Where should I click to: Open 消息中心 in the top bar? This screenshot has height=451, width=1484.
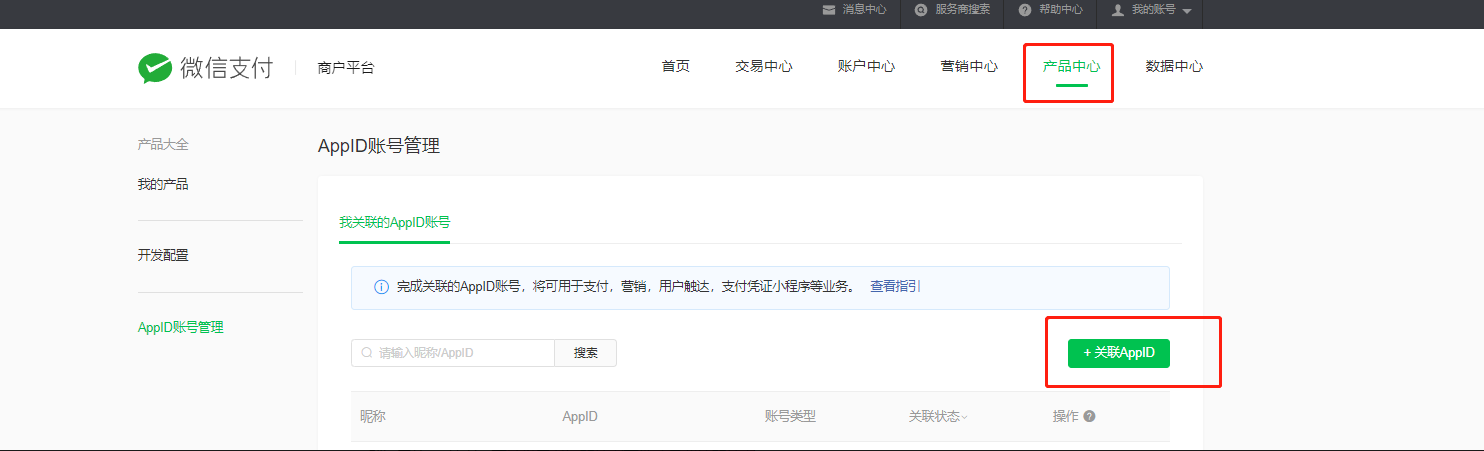pyautogui.click(x=864, y=10)
